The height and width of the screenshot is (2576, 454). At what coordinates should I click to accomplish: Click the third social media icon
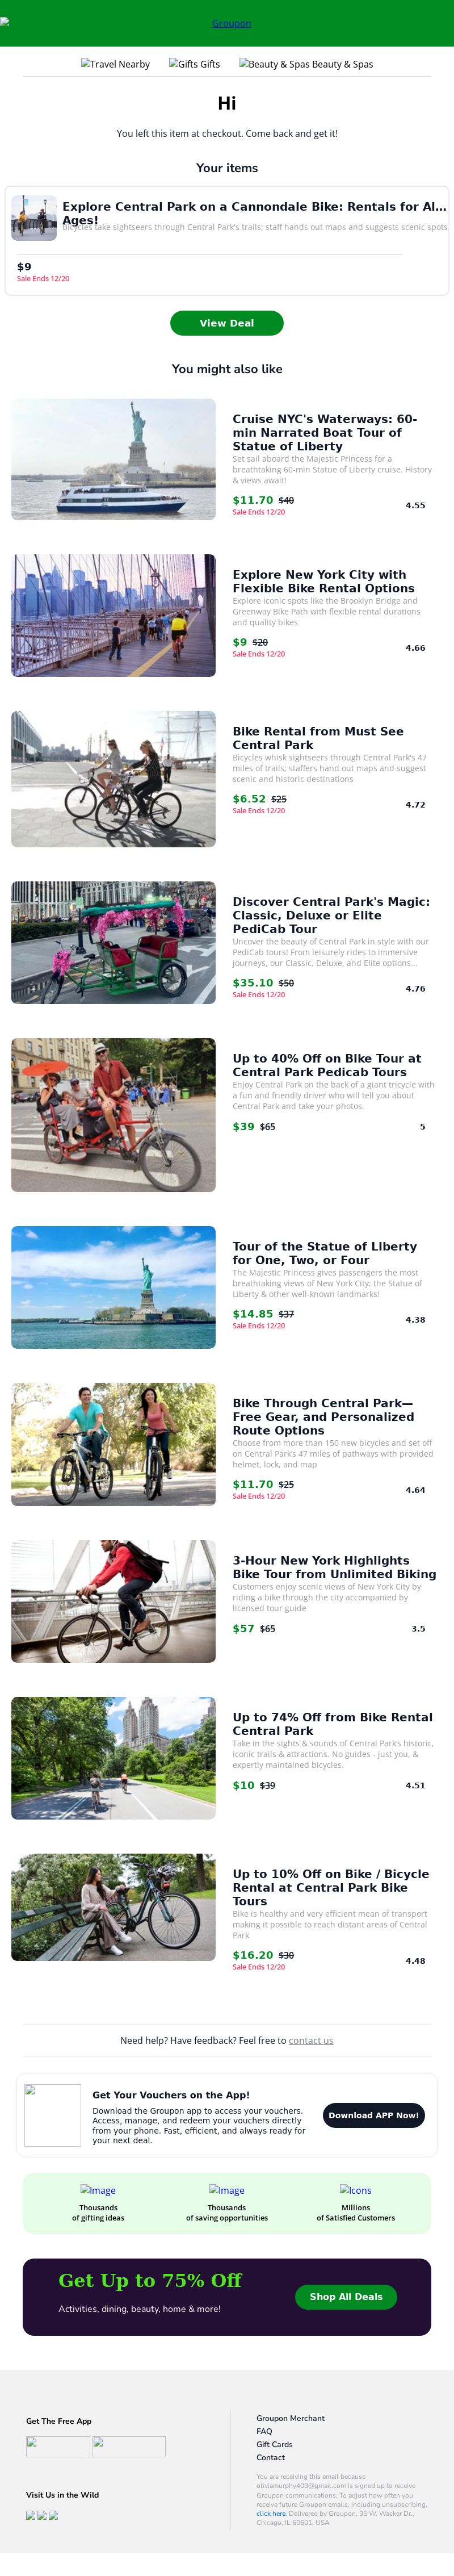[x=53, y=2514]
